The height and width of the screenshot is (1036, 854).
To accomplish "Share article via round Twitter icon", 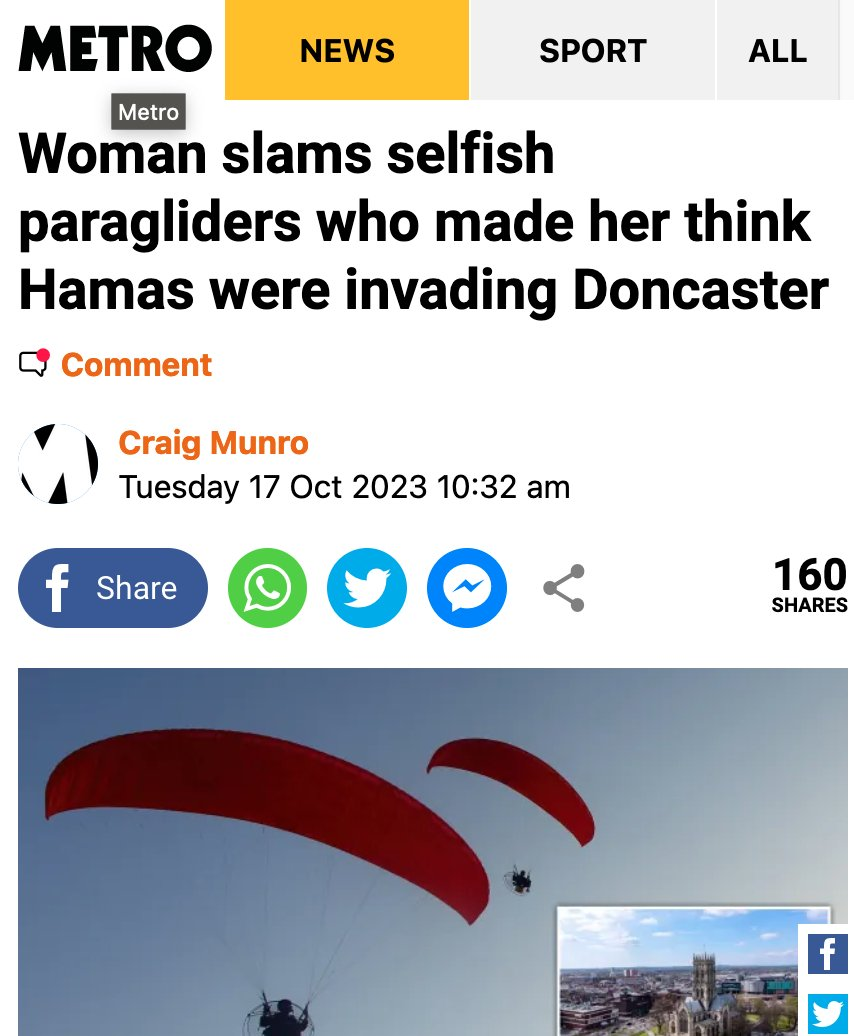I will (x=367, y=588).
